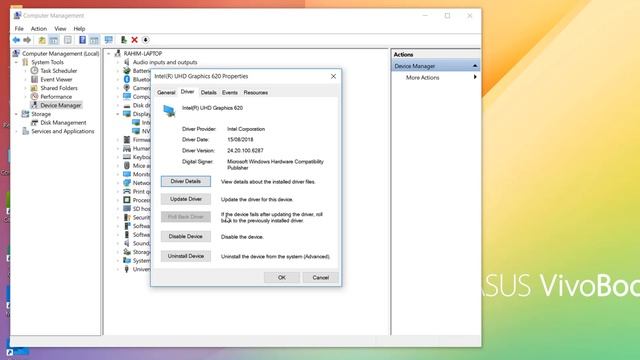Open the File menu

pyautogui.click(x=19, y=29)
